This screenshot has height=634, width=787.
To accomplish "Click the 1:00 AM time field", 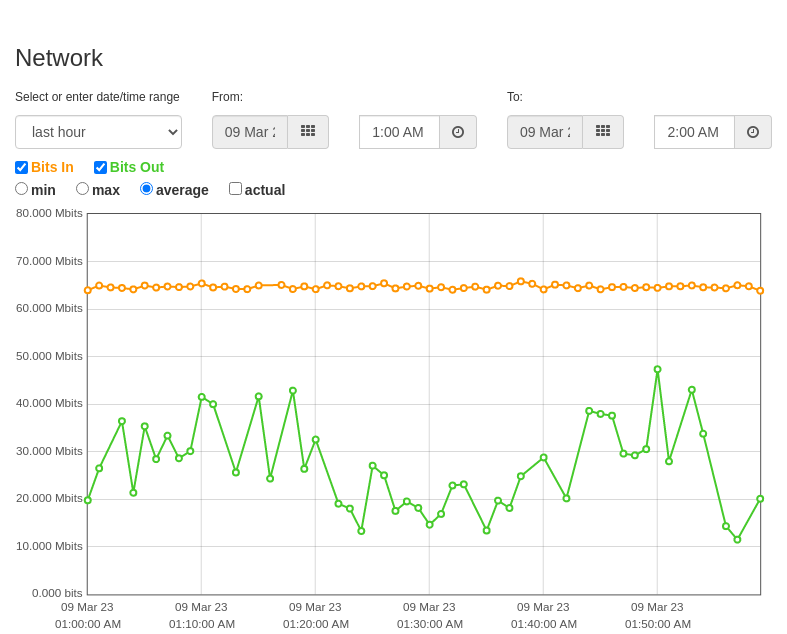I will 400,132.
